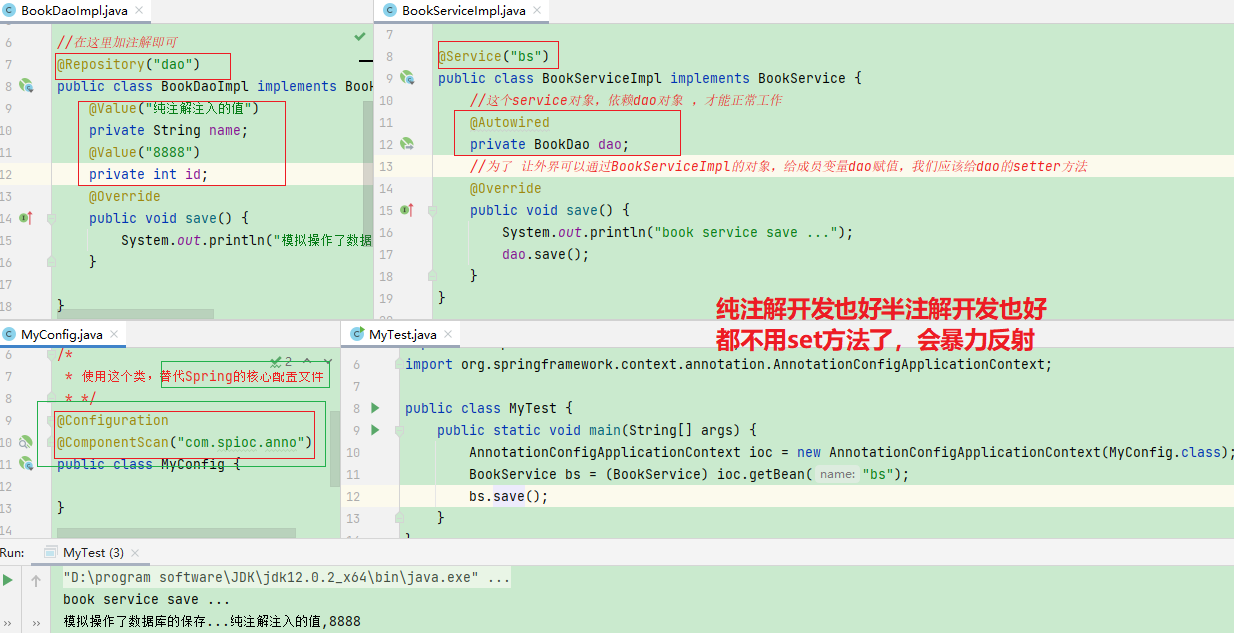Click the @Value("8888") annotation
Screen dimensions: 1234x633
coord(145,152)
